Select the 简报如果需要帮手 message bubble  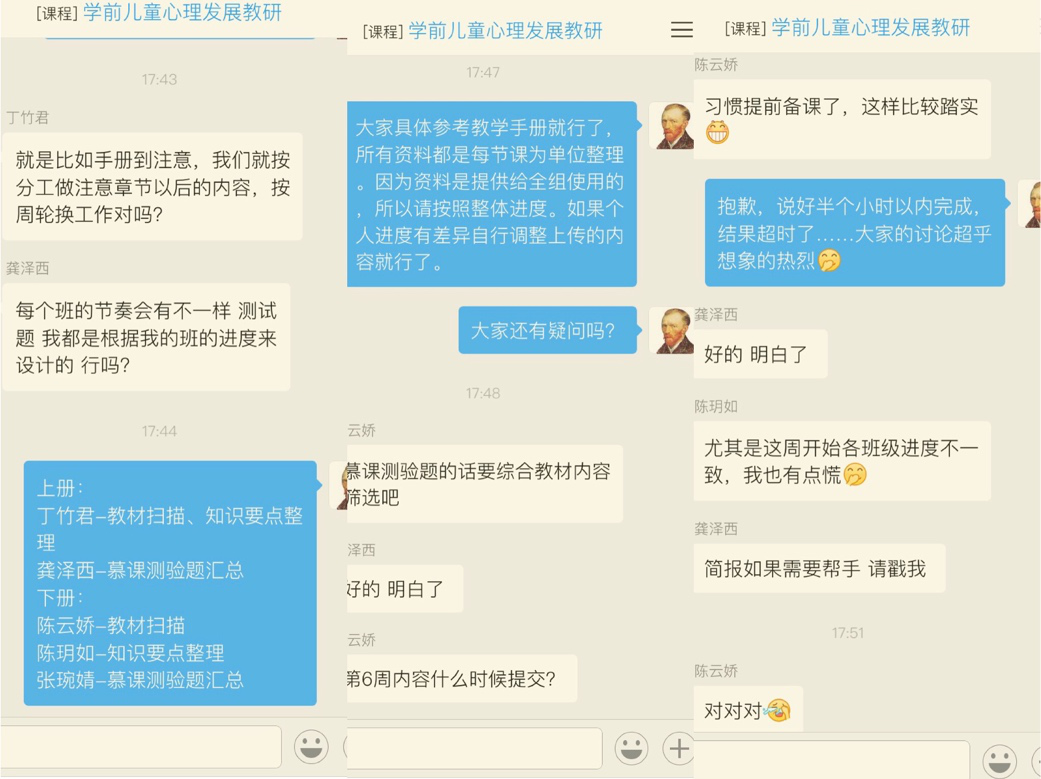pos(819,568)
